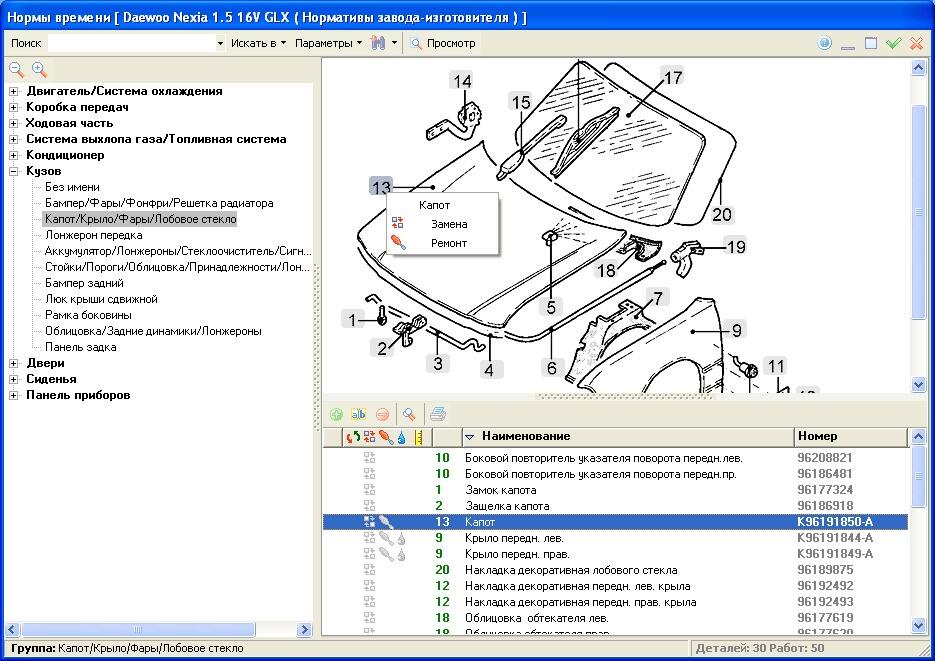Click the Ремонт screwdriver icon in the popup

tap(398, 243)
